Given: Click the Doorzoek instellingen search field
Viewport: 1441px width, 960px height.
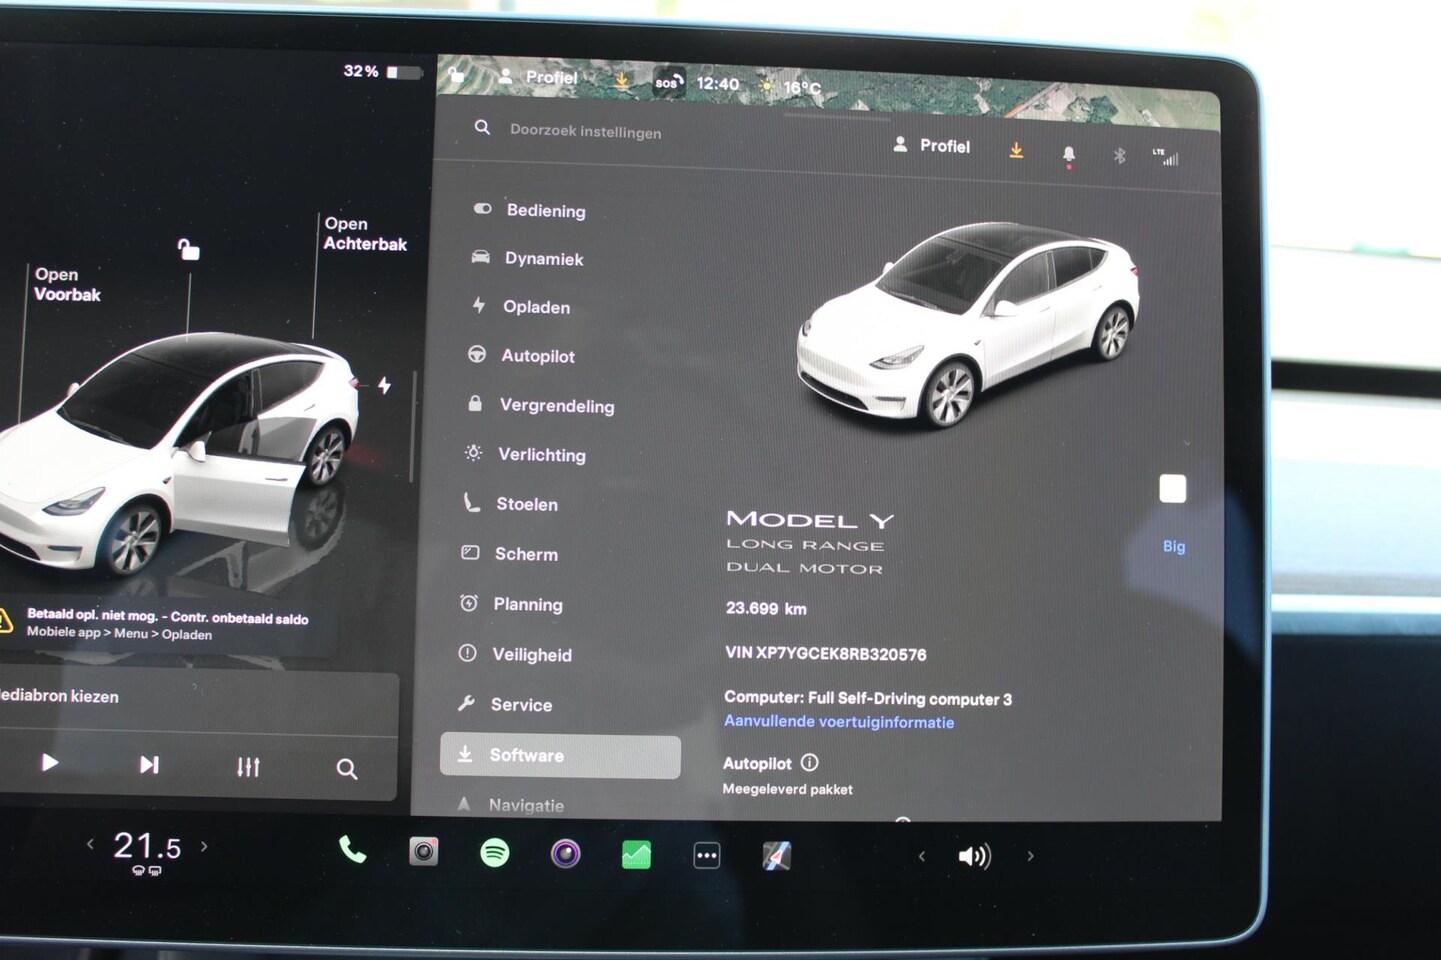Looking at the screenshot, I should point(585,131).
